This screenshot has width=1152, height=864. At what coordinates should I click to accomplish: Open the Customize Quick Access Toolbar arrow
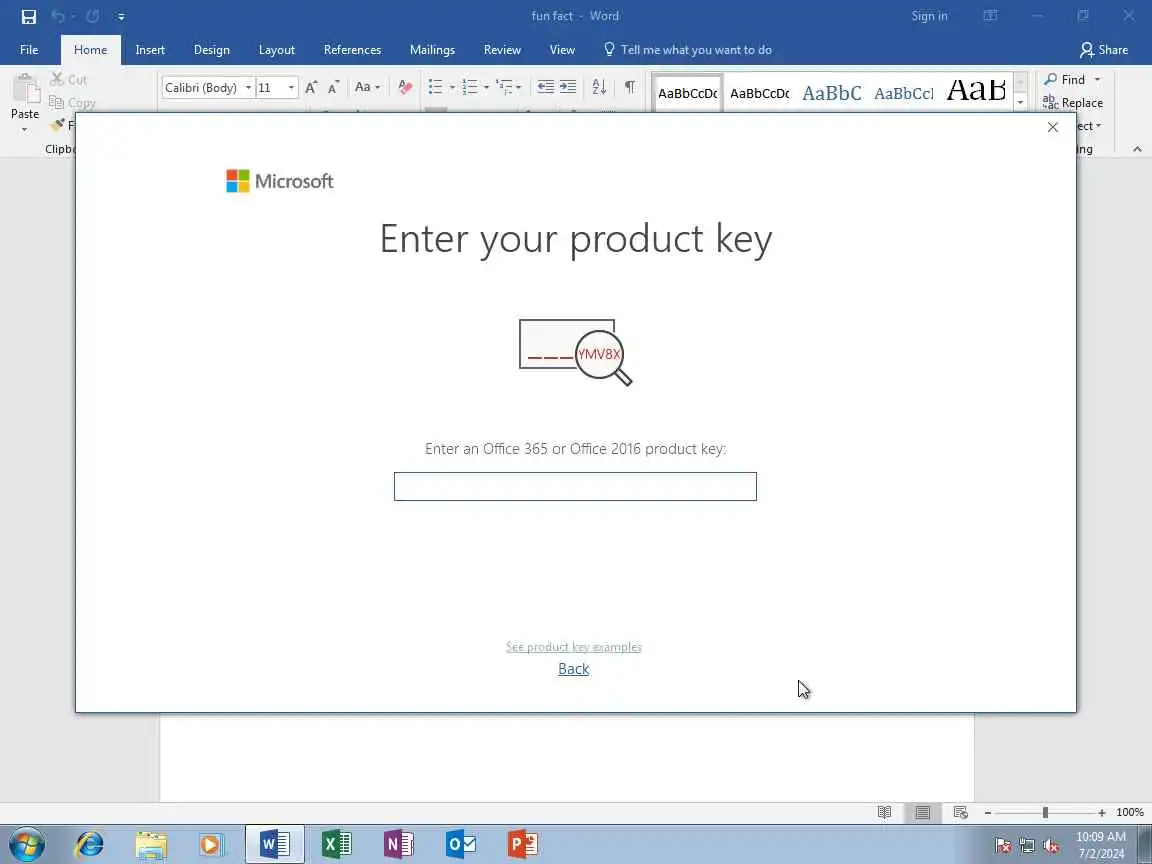click(x=121, y=17)
